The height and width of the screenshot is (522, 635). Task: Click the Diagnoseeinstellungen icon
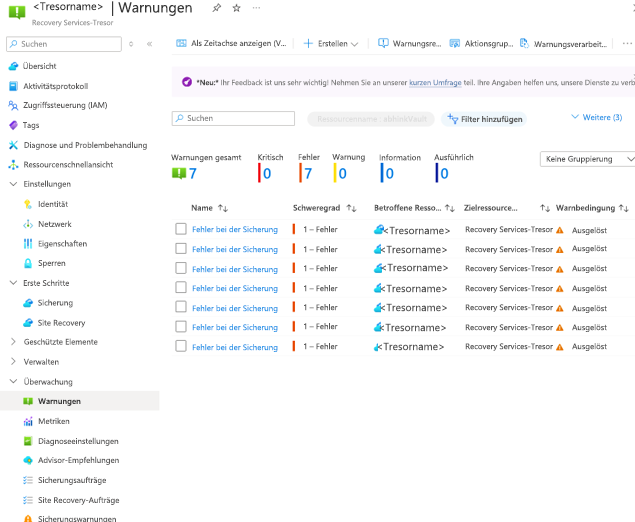[28, 441]
